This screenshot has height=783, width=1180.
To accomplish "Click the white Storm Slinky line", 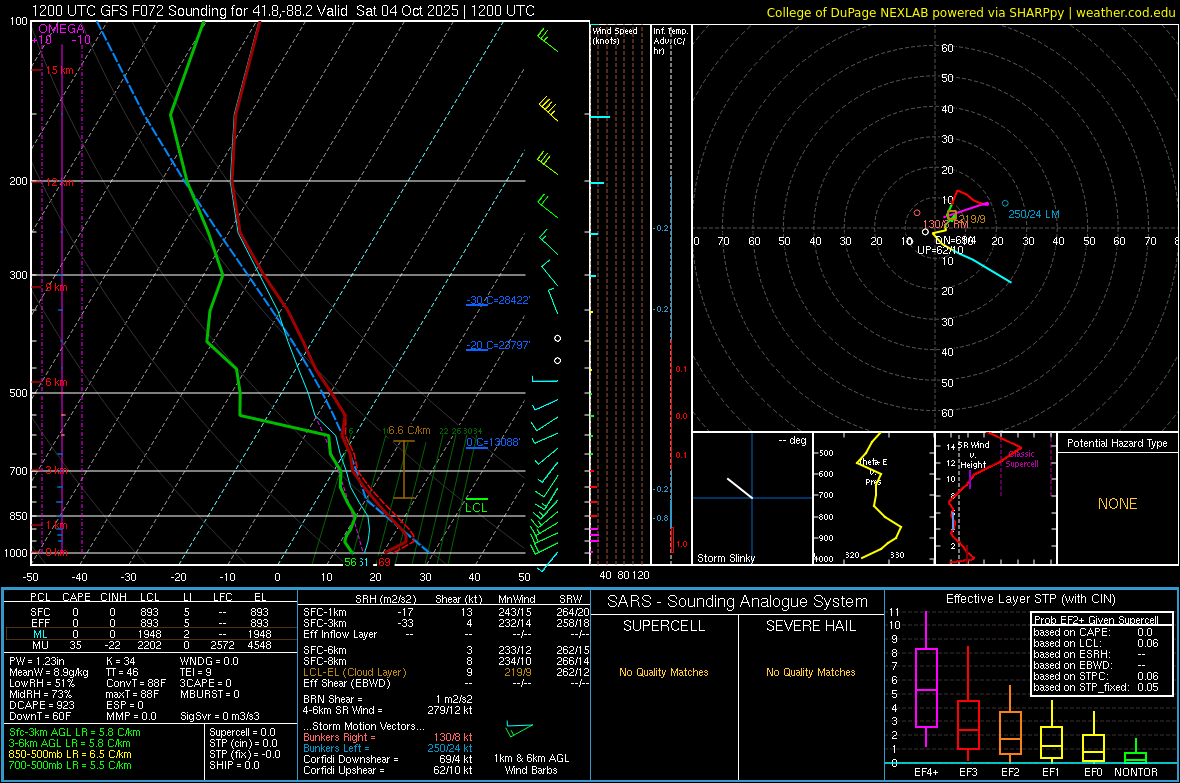I will pos(739,488).
